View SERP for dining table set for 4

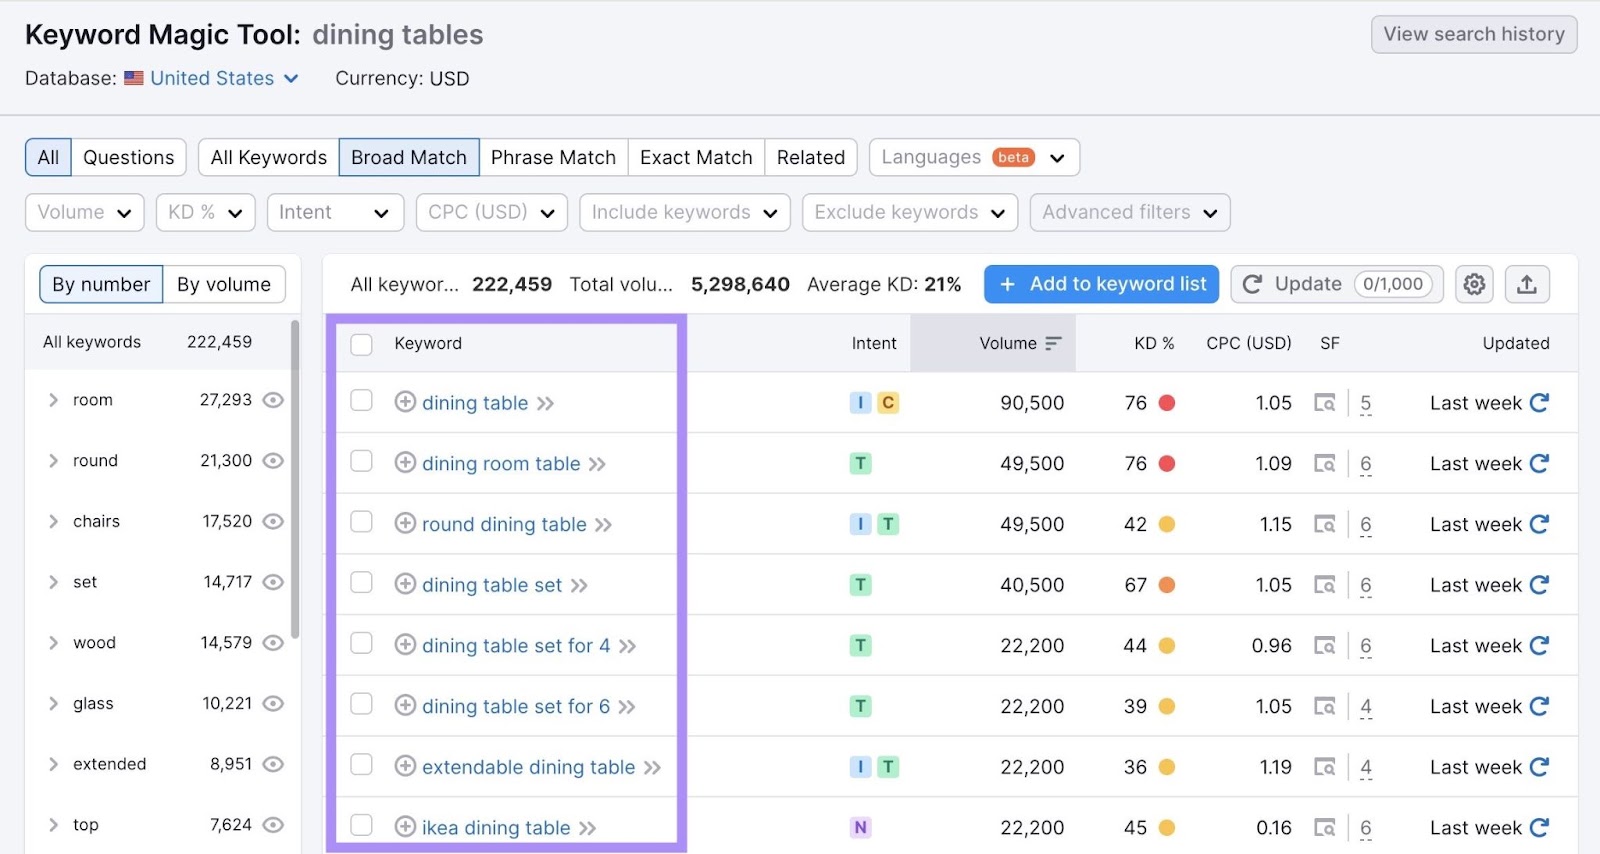(x=1325, y=646)
